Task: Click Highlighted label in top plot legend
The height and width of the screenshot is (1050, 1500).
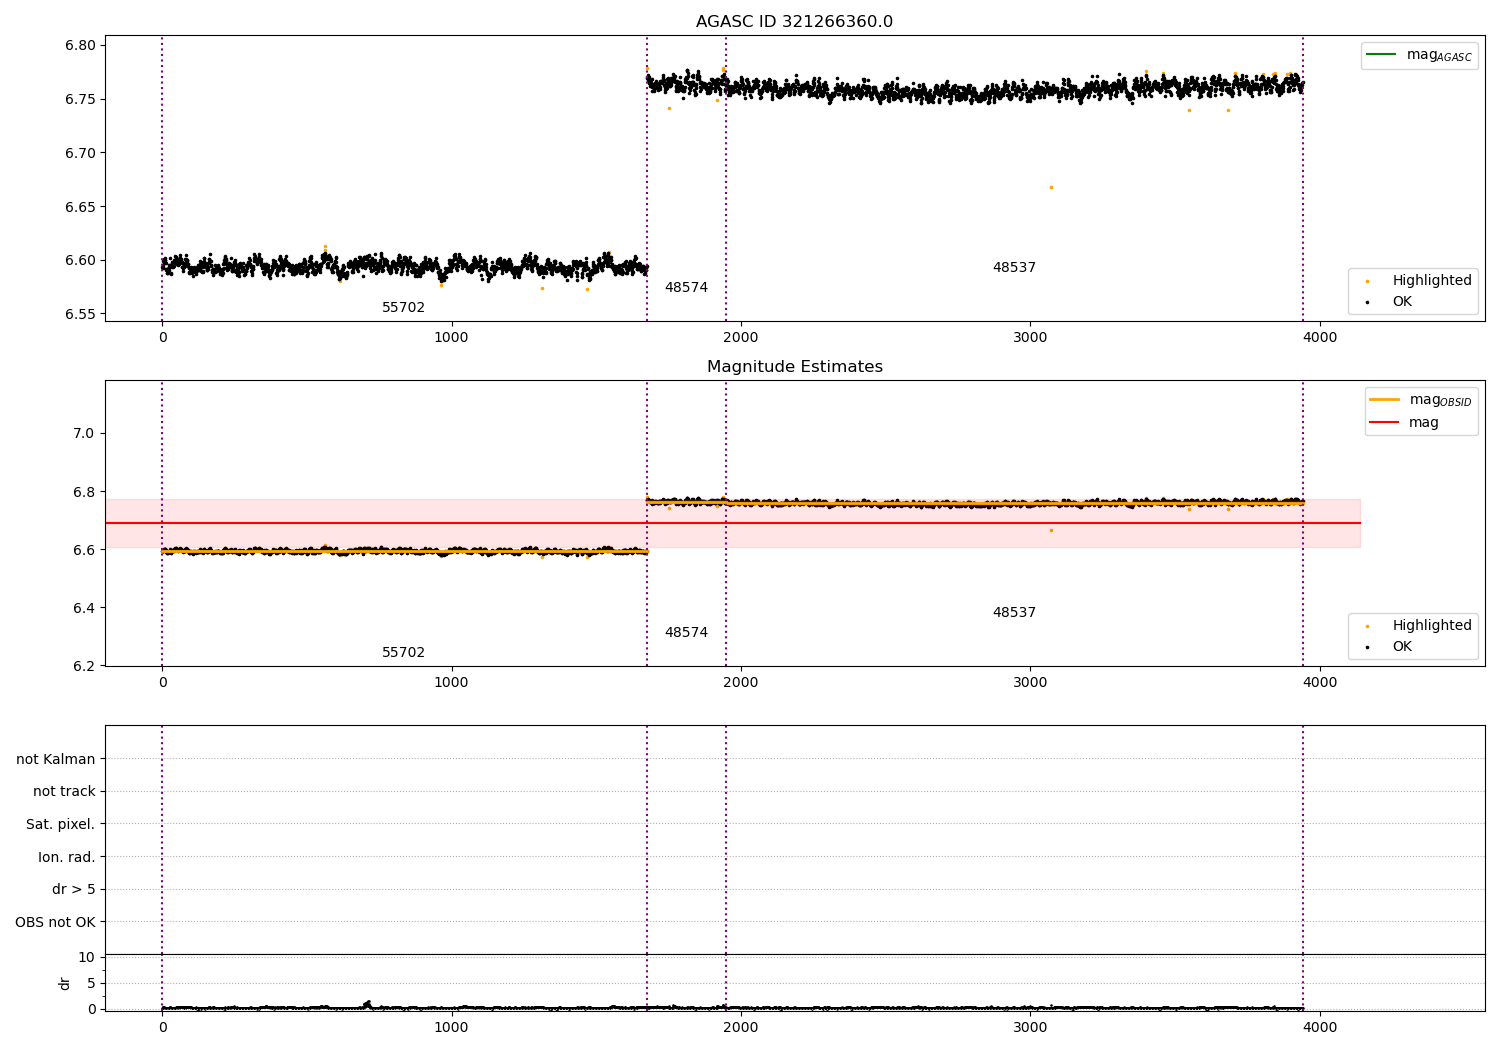Action: [1432, 281]
